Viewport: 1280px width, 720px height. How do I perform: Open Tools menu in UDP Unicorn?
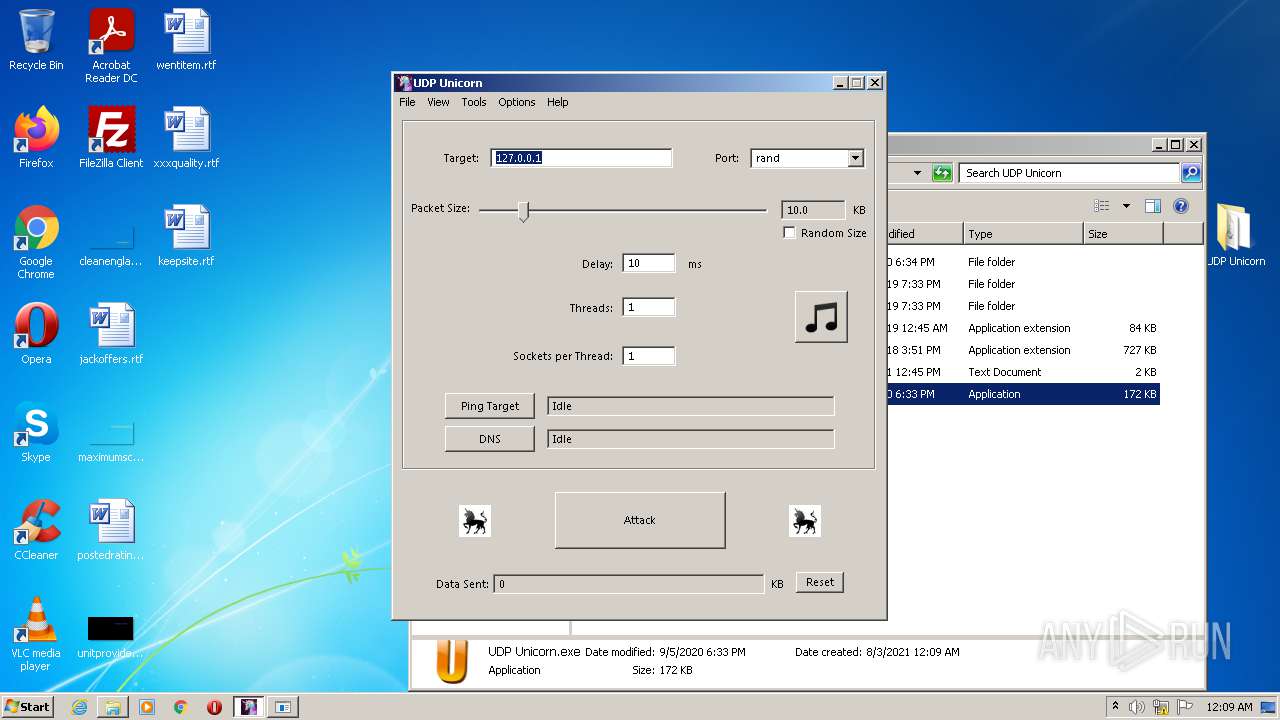pyautogui.click(x=474, y=102)
